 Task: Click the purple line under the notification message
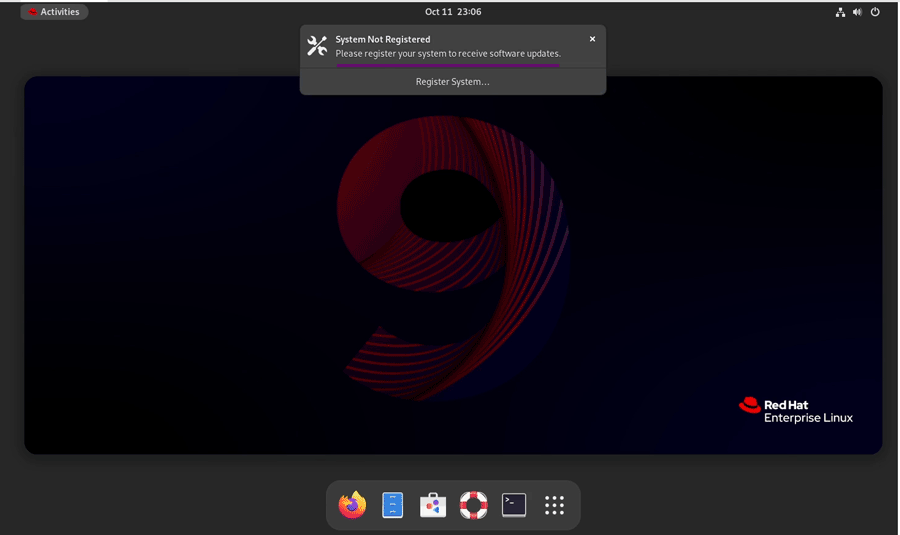[x=448, y=65]
